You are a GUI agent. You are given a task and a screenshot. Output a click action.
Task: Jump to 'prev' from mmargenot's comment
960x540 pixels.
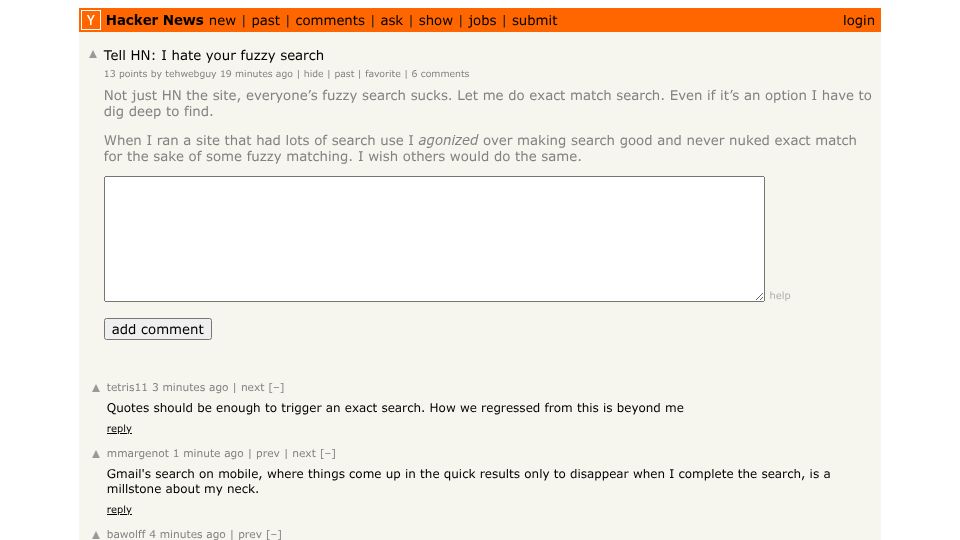pyautogui.click(x=268, y=453)
